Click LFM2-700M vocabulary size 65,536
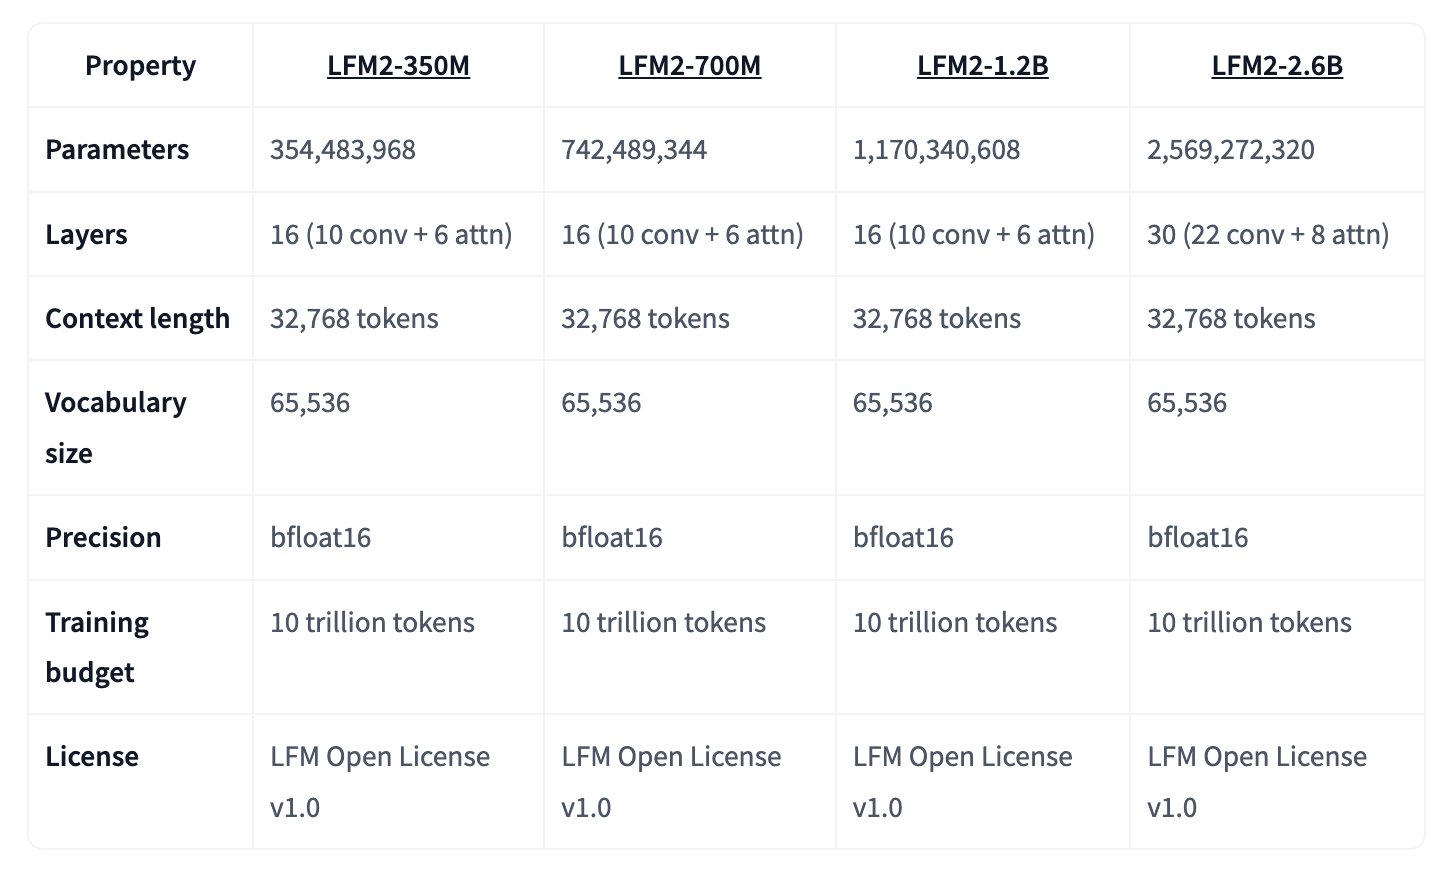Viewport: 1454px width, 874px height. pyautogui.click(x=601, y=403)
